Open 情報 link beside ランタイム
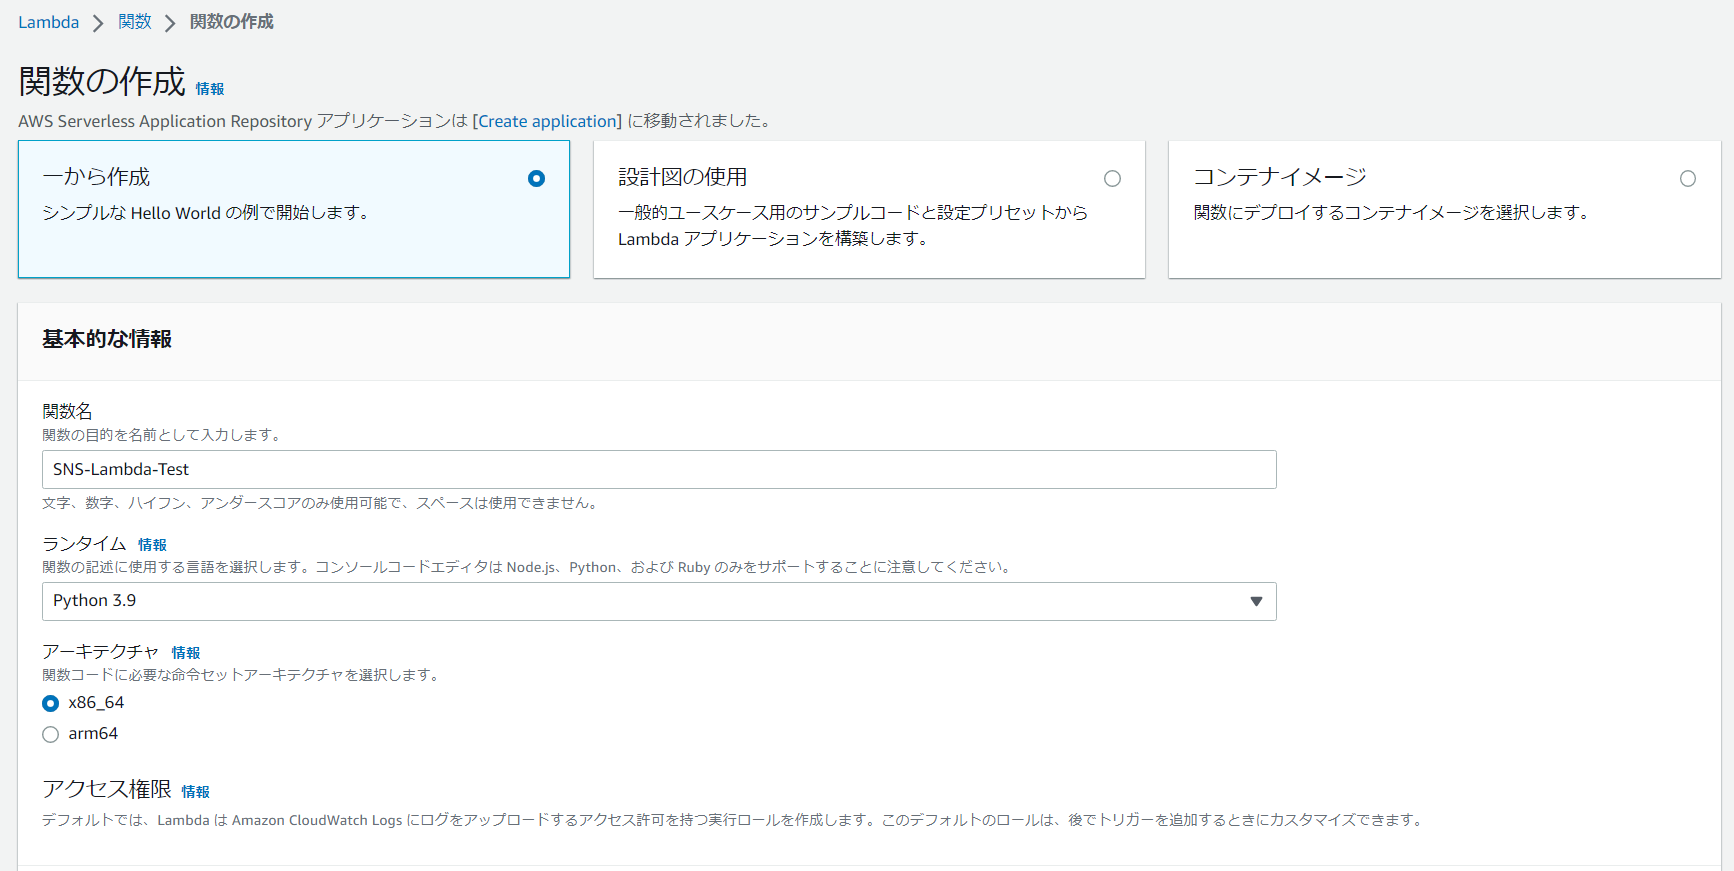 pyautogui.click(x=152, y=545)
